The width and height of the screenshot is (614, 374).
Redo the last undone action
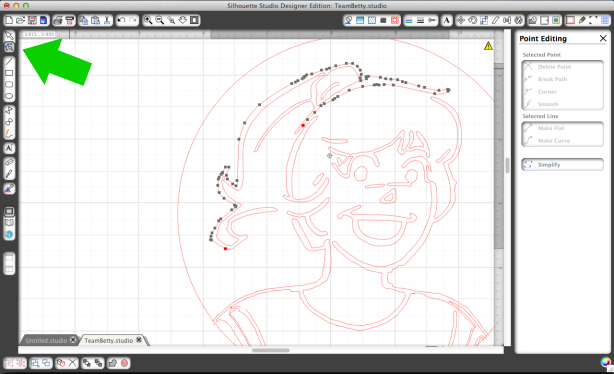tap(133, 20)
